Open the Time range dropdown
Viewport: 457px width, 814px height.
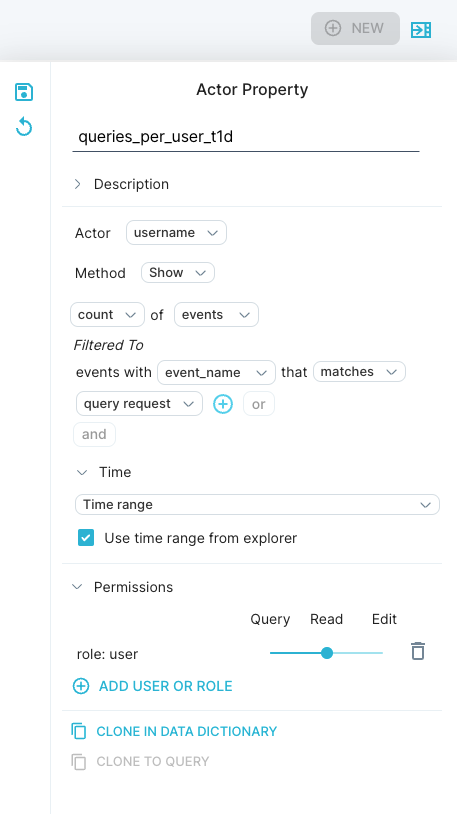tap(258, 505)
